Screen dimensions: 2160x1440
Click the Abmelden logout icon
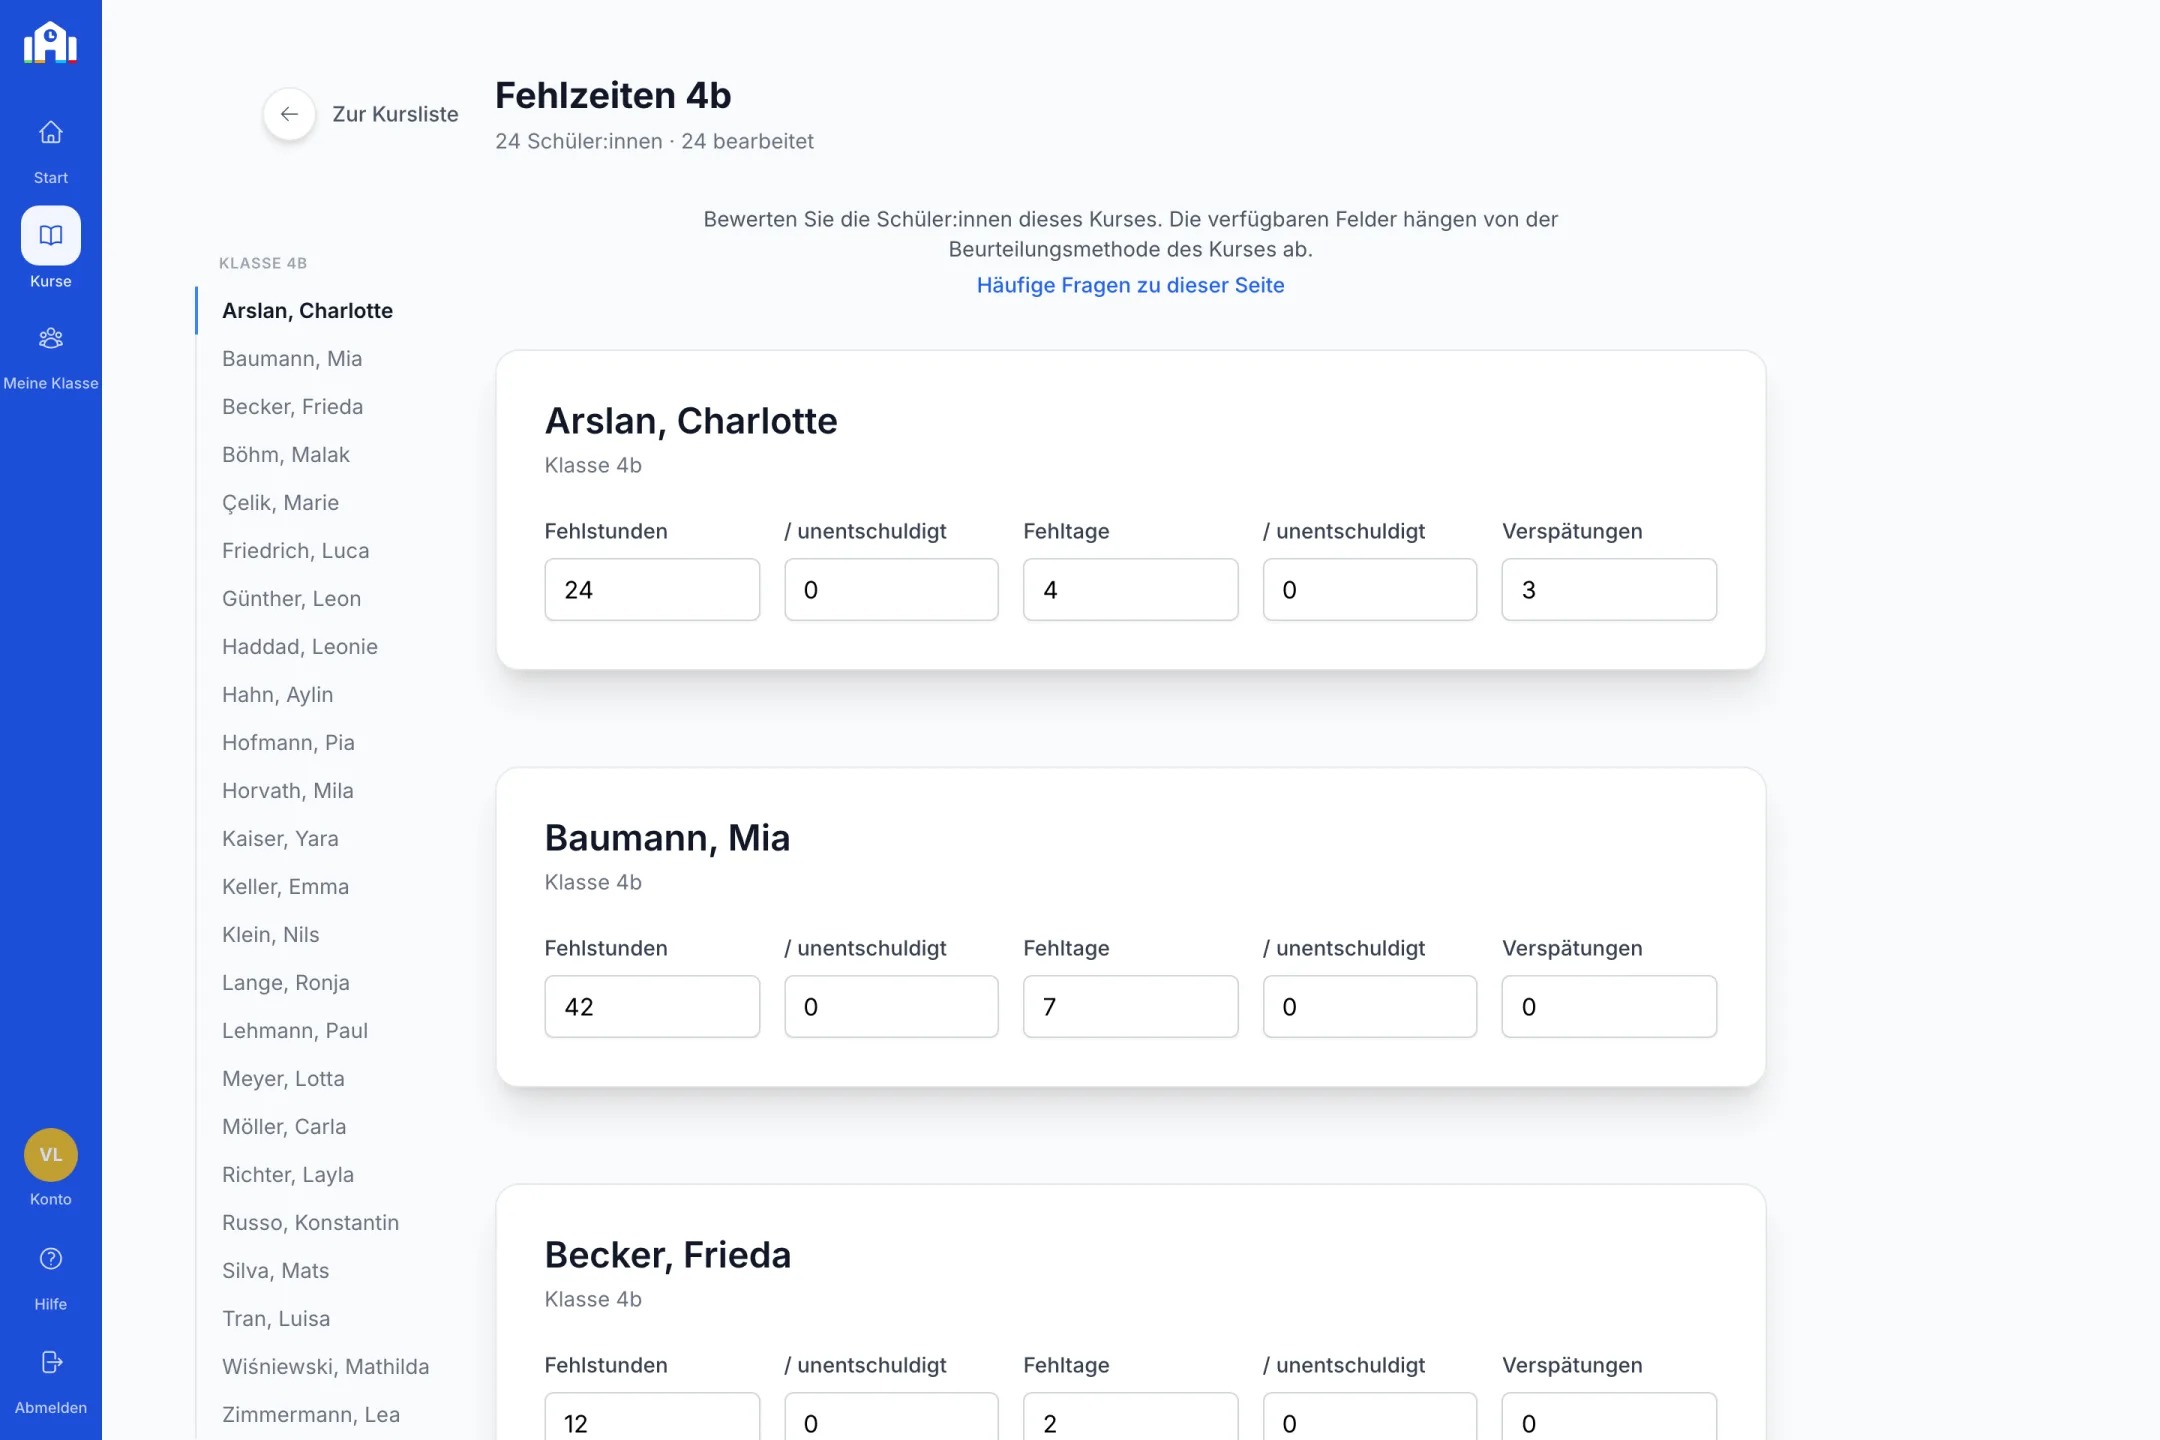51,1362
